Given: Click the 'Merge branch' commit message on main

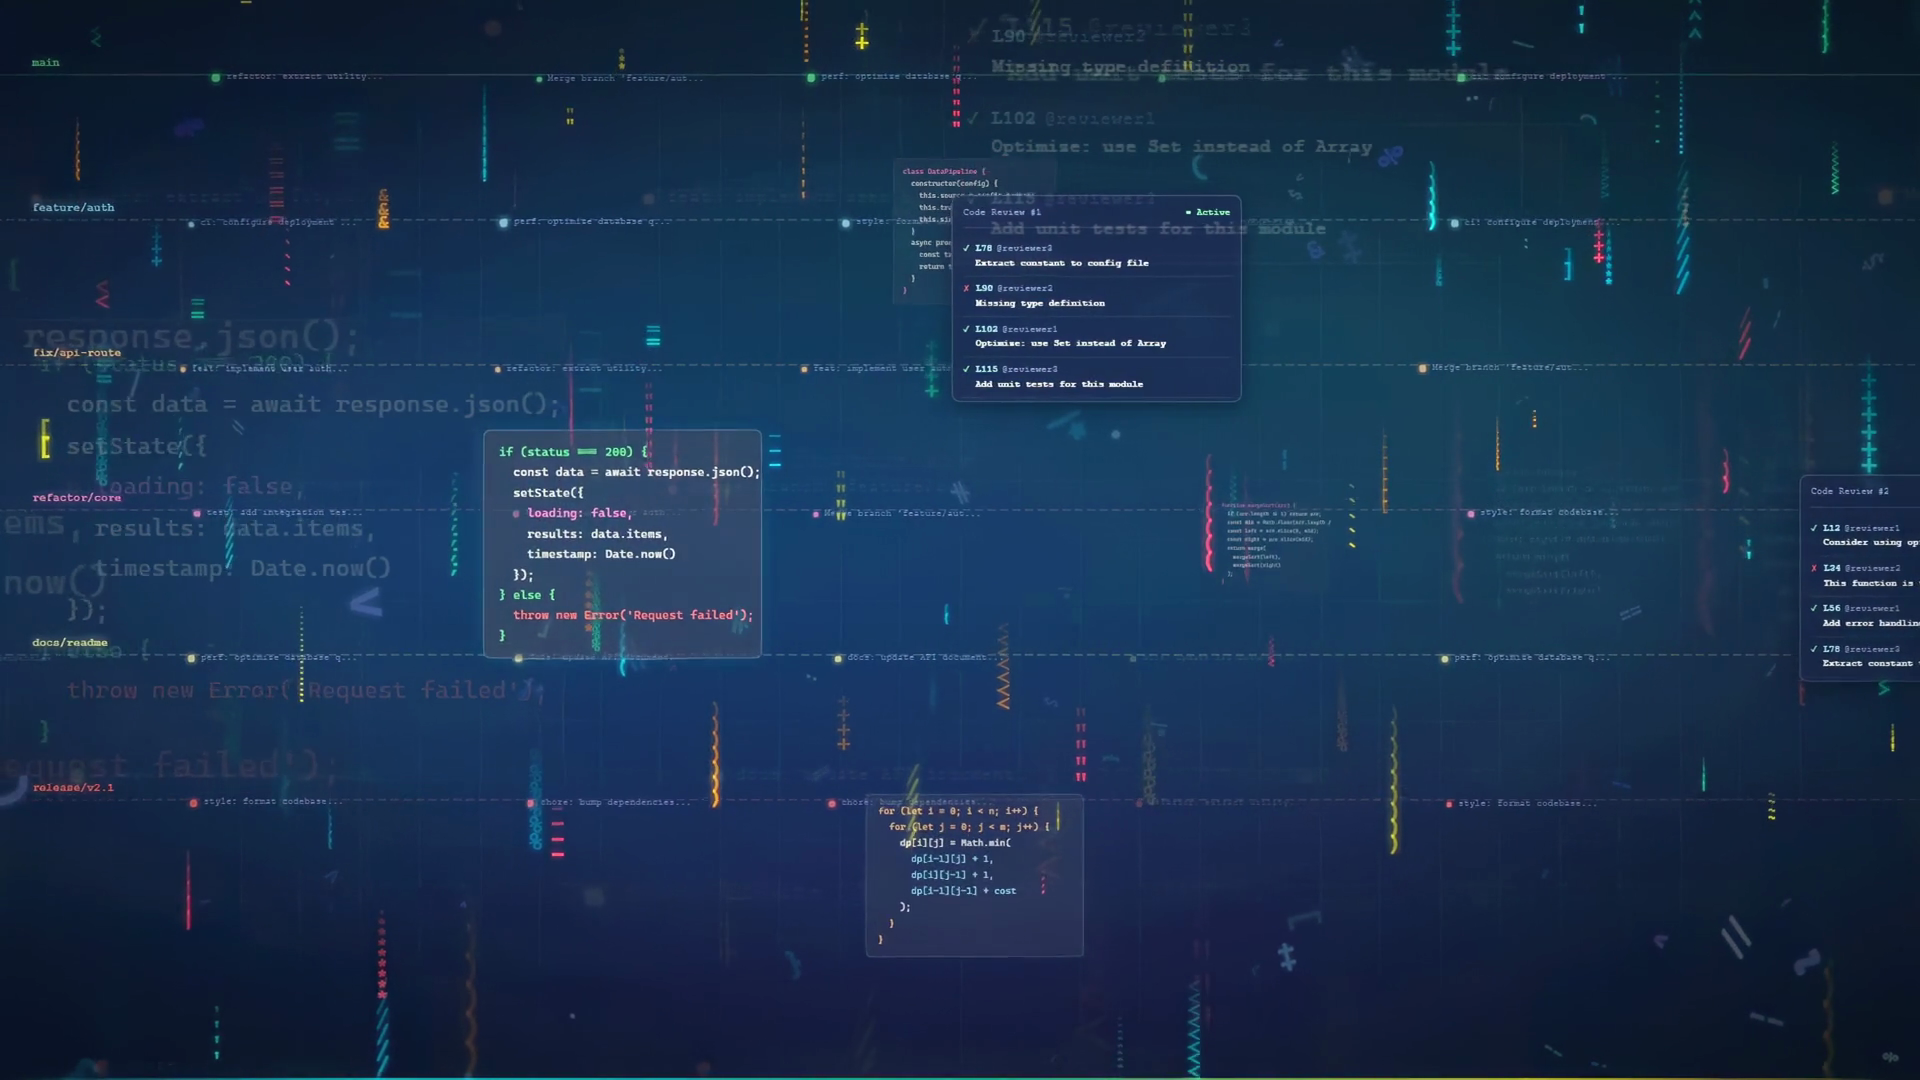Looking at the screenshot, I should (x=625, y=78).
